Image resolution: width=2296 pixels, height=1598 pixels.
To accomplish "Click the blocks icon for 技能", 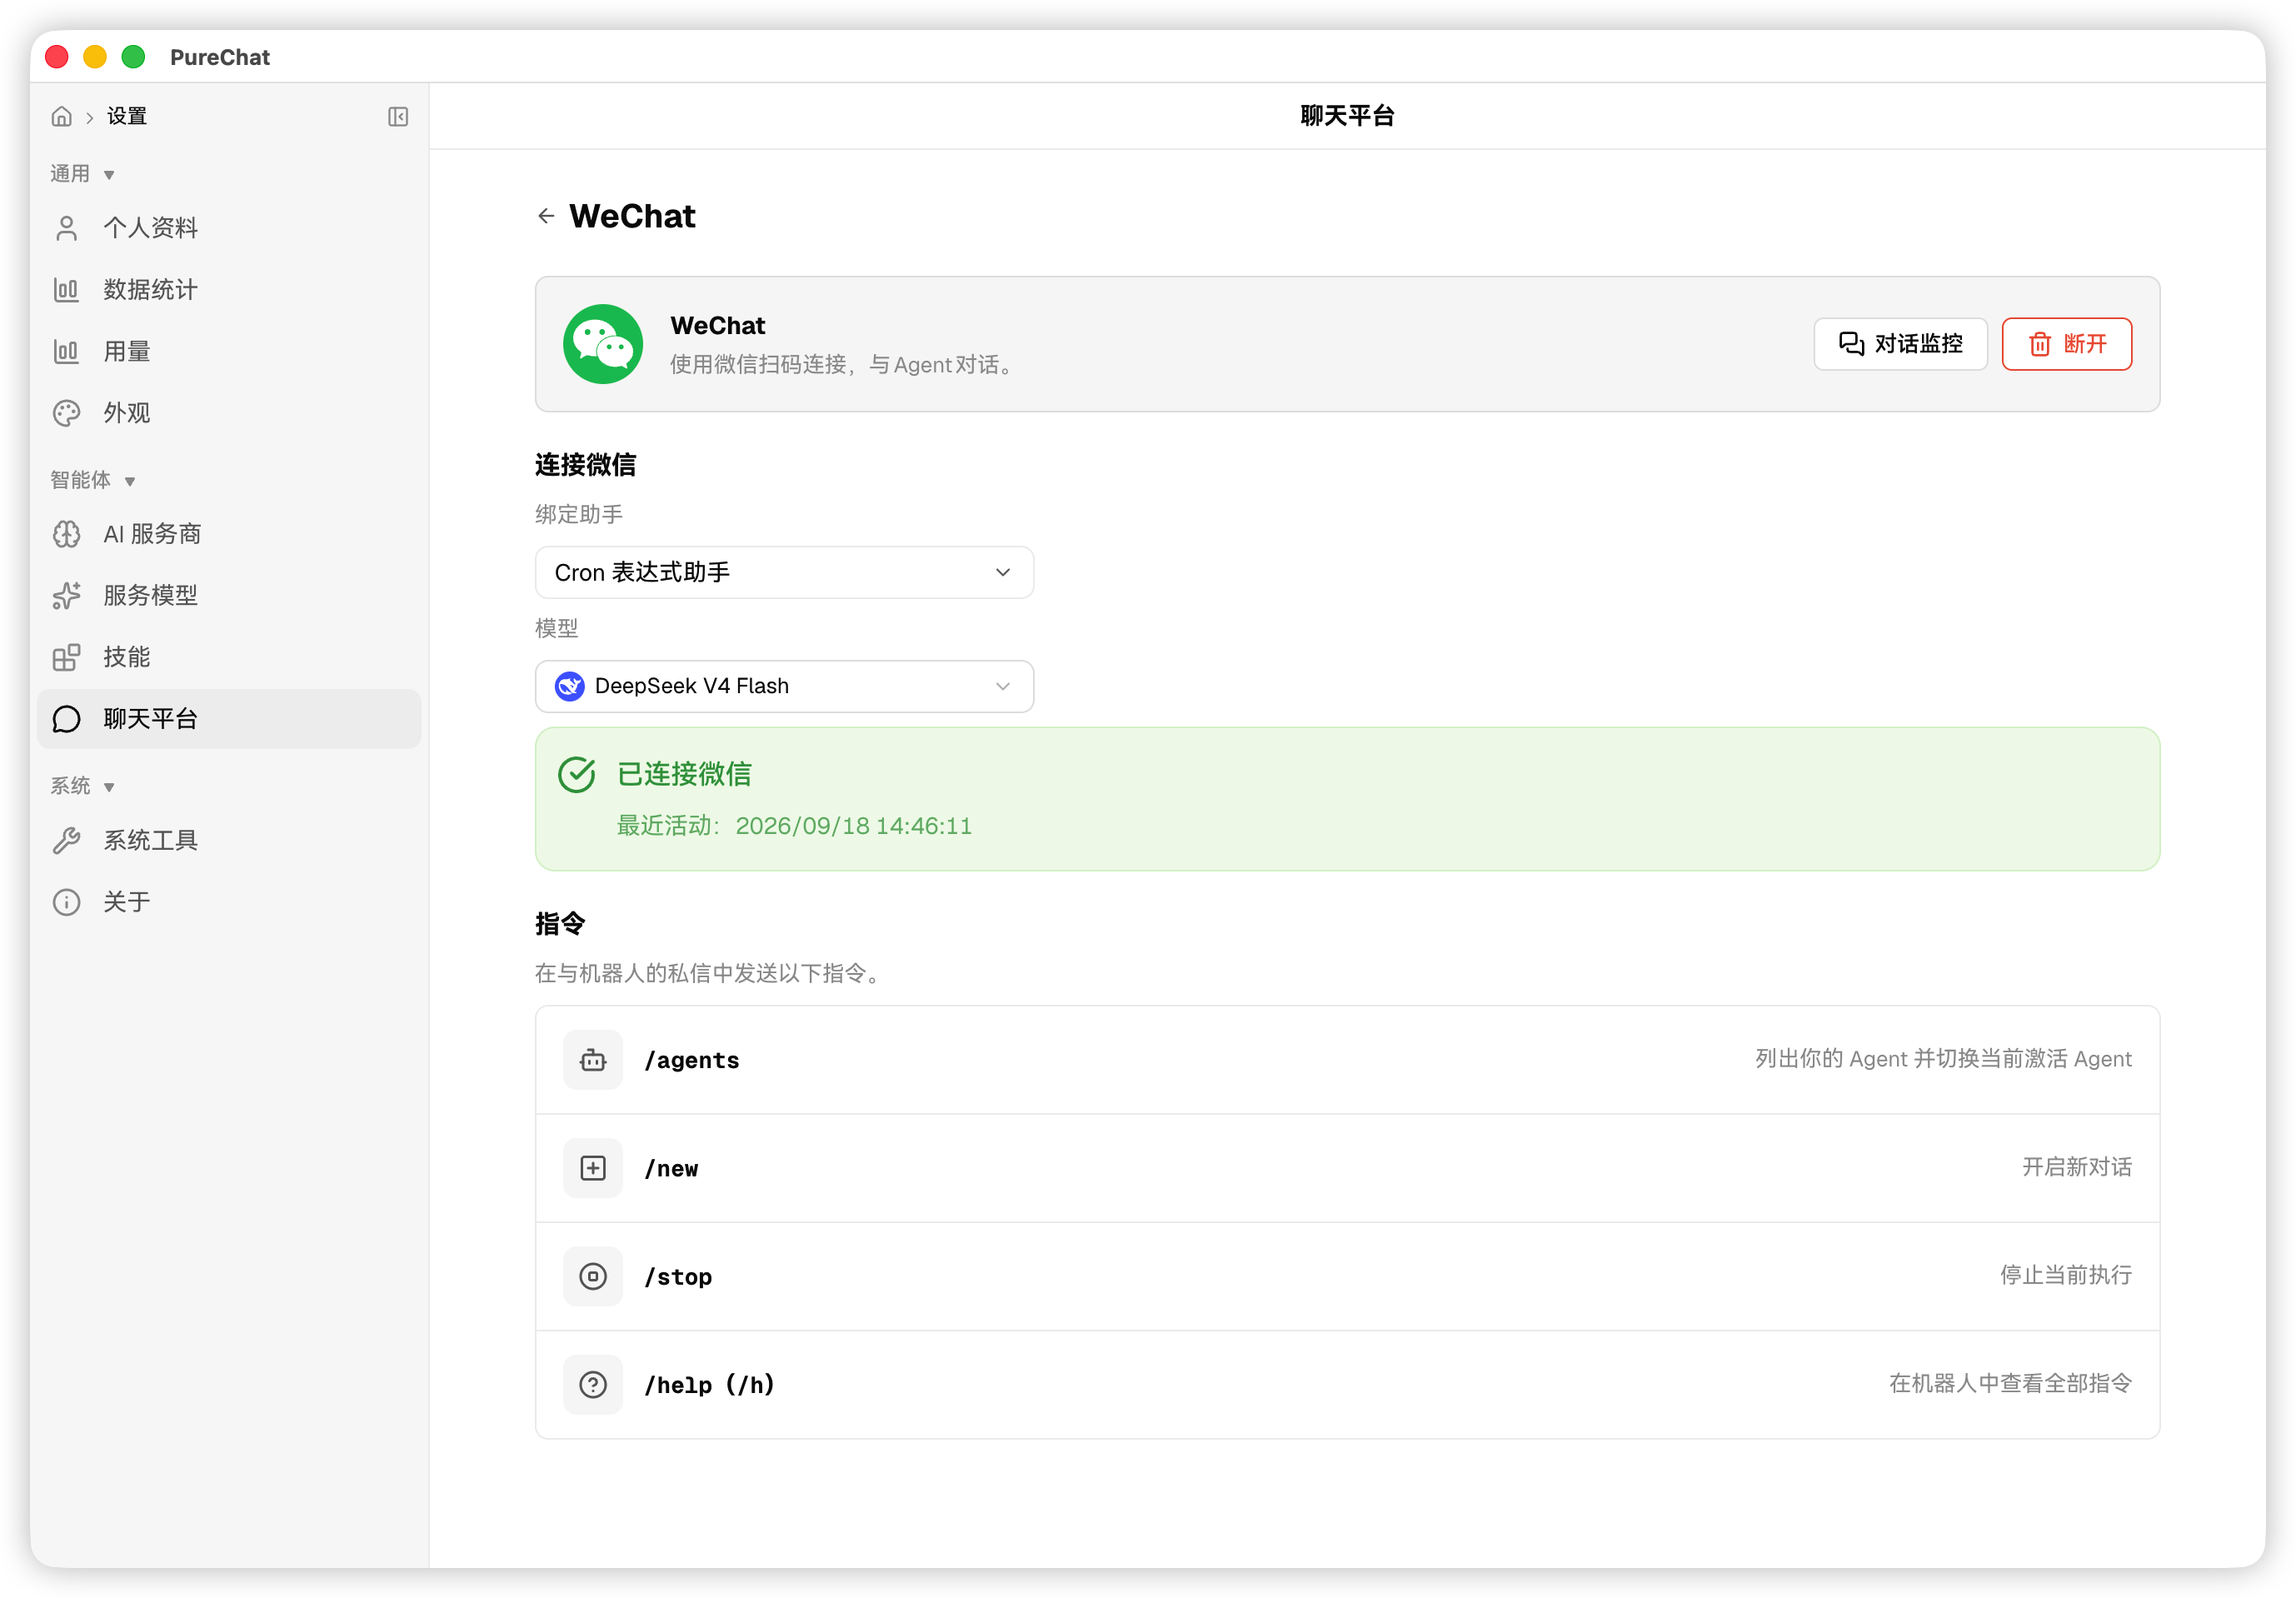I will point(67,657).
